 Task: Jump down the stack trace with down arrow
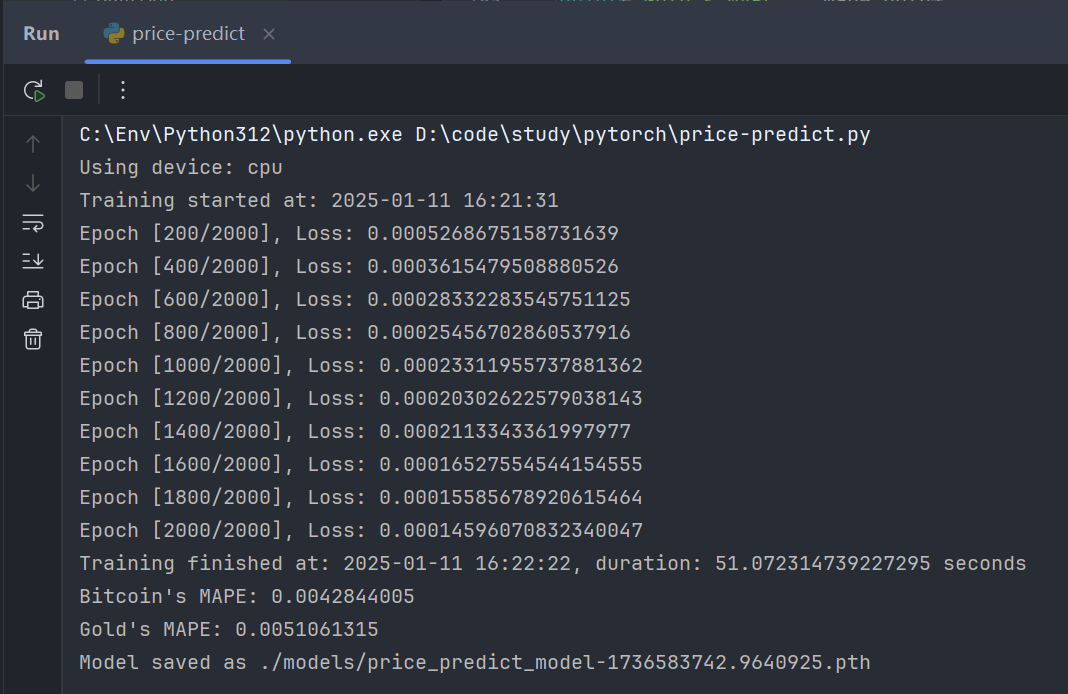[33, 183]
